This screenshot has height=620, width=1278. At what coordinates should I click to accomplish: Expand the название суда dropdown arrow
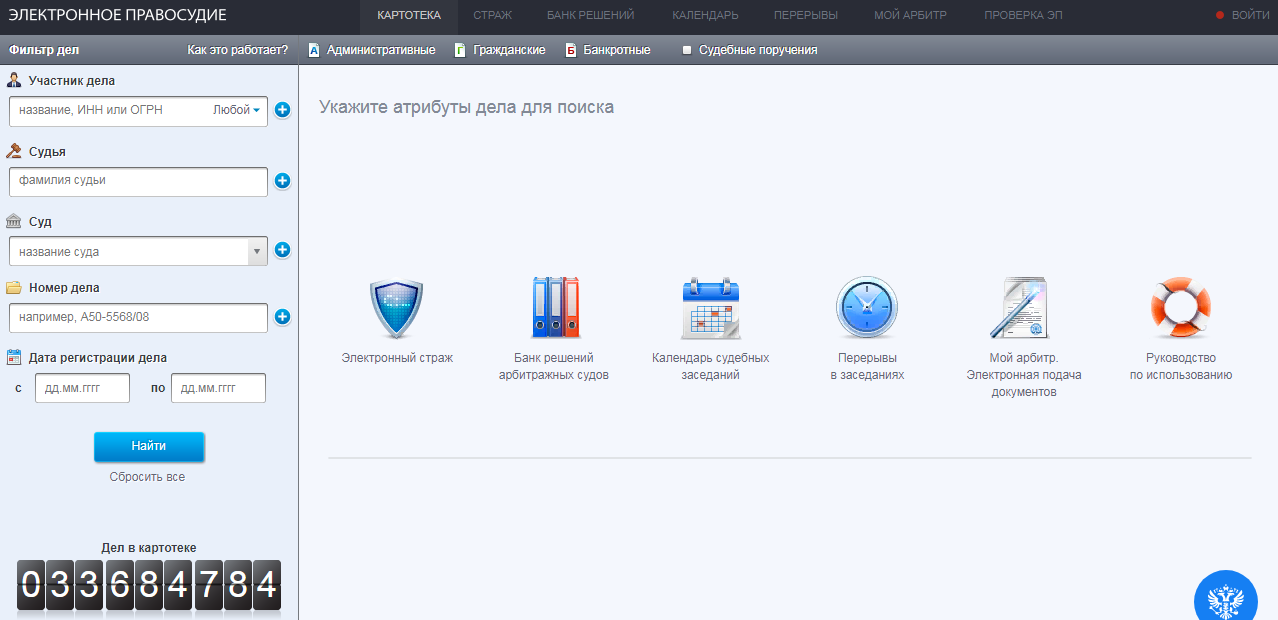257,252
